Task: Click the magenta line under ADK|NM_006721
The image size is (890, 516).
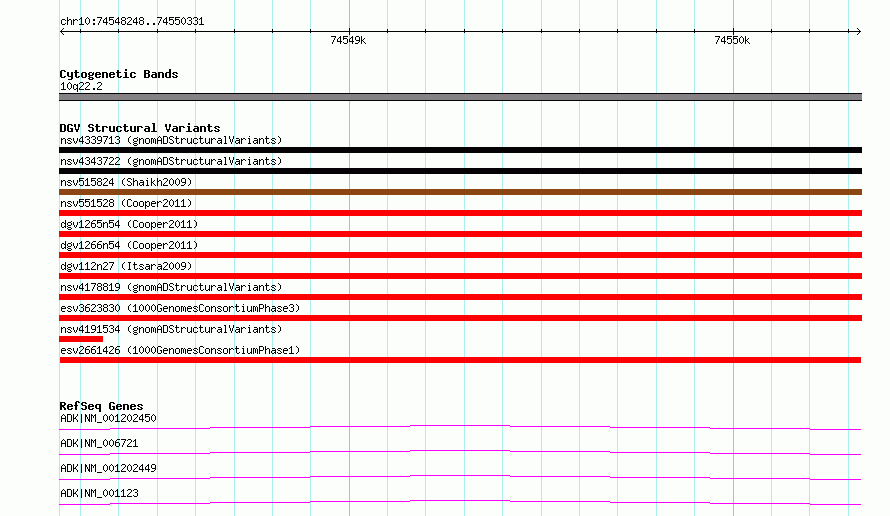Action: 460,452
